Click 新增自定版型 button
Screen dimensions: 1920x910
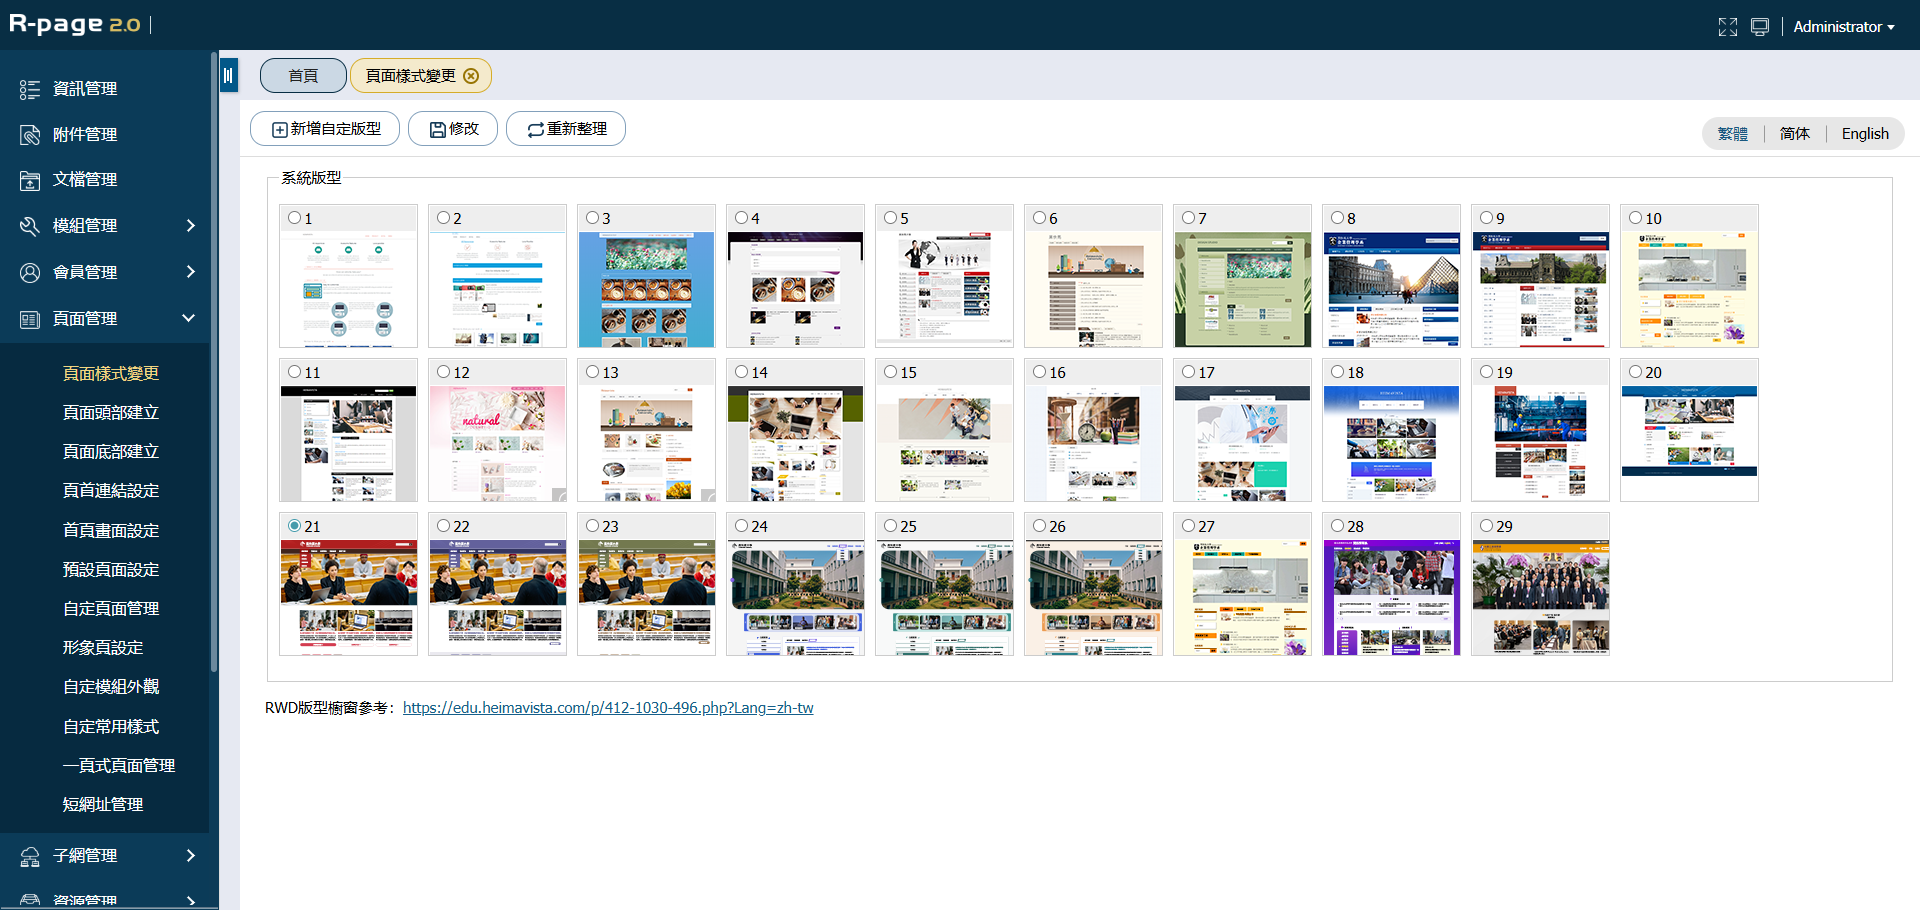(x=325, y=129)
